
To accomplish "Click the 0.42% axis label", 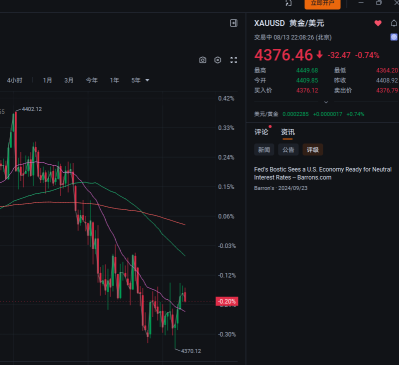I will pyautogui.click(x=226, y=99).
